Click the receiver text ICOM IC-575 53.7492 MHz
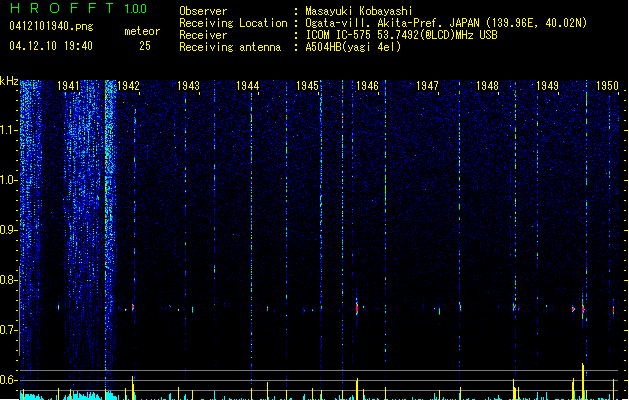The image size is (629, 400). click(x=401, y=35)
